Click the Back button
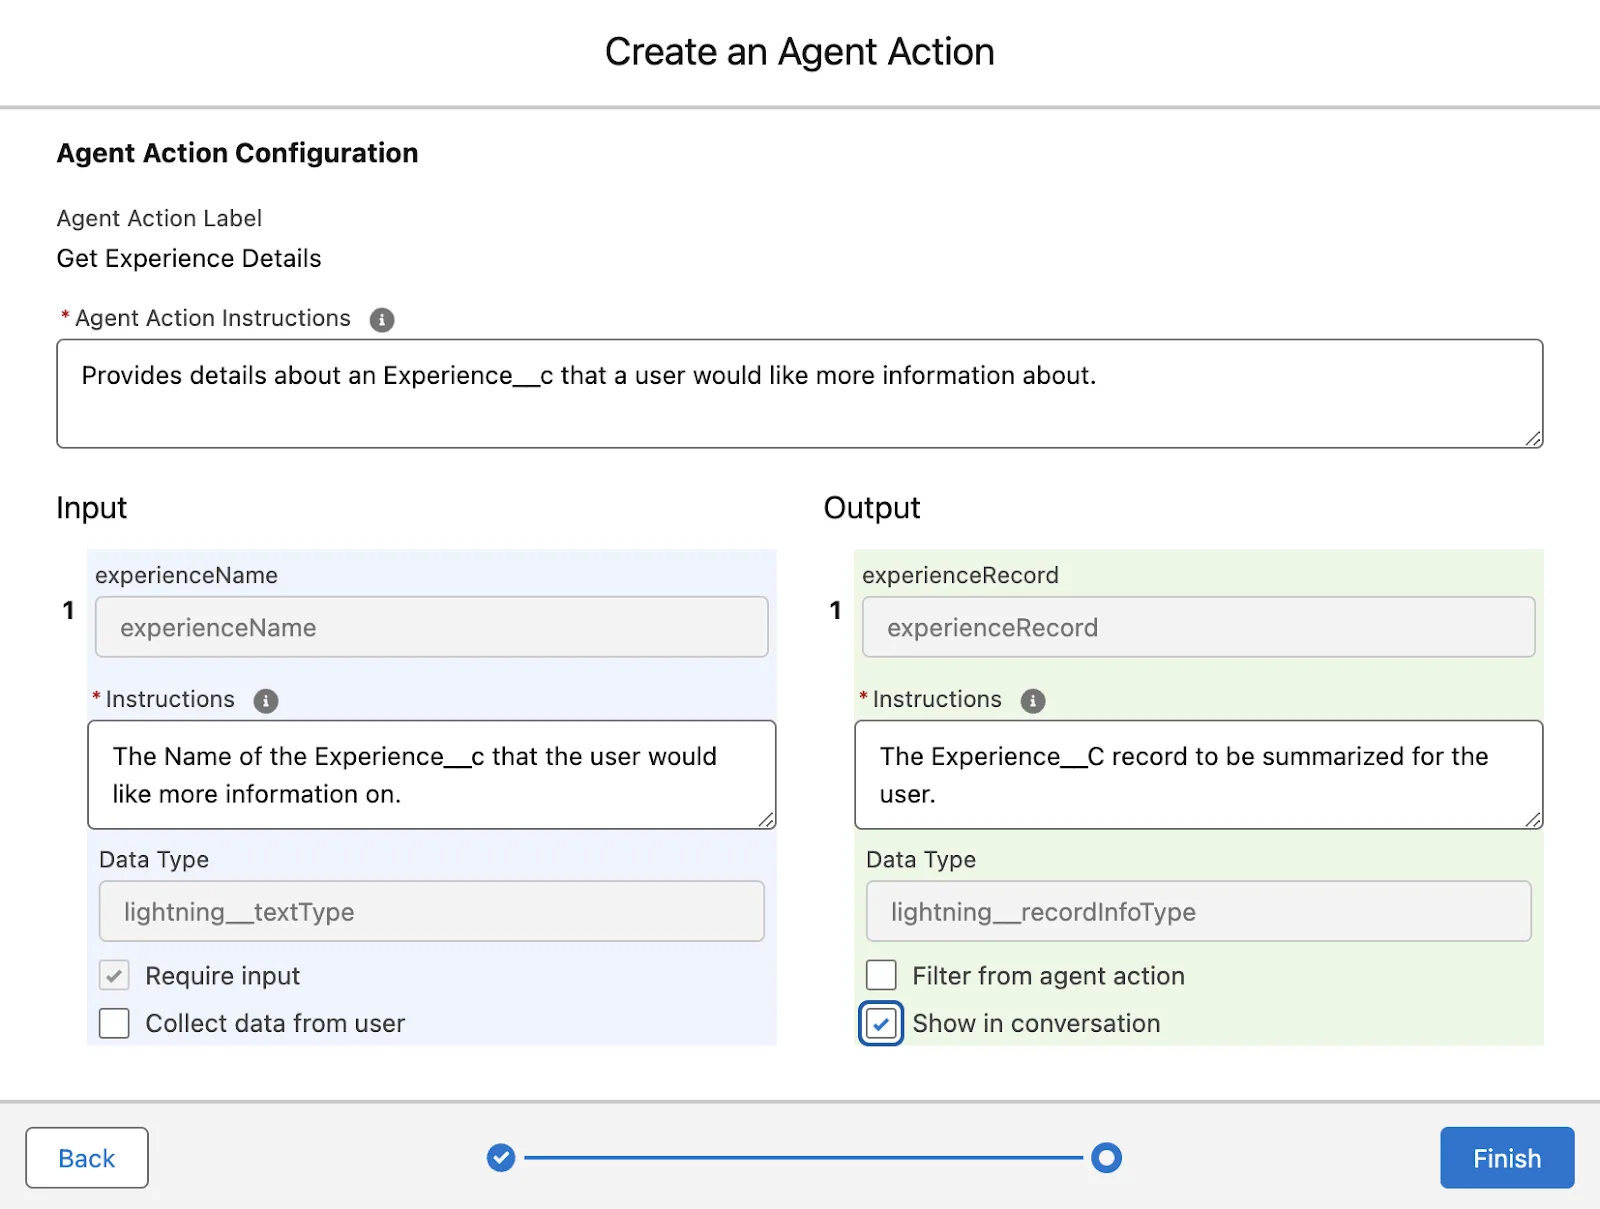 [x=87, y=1157]
